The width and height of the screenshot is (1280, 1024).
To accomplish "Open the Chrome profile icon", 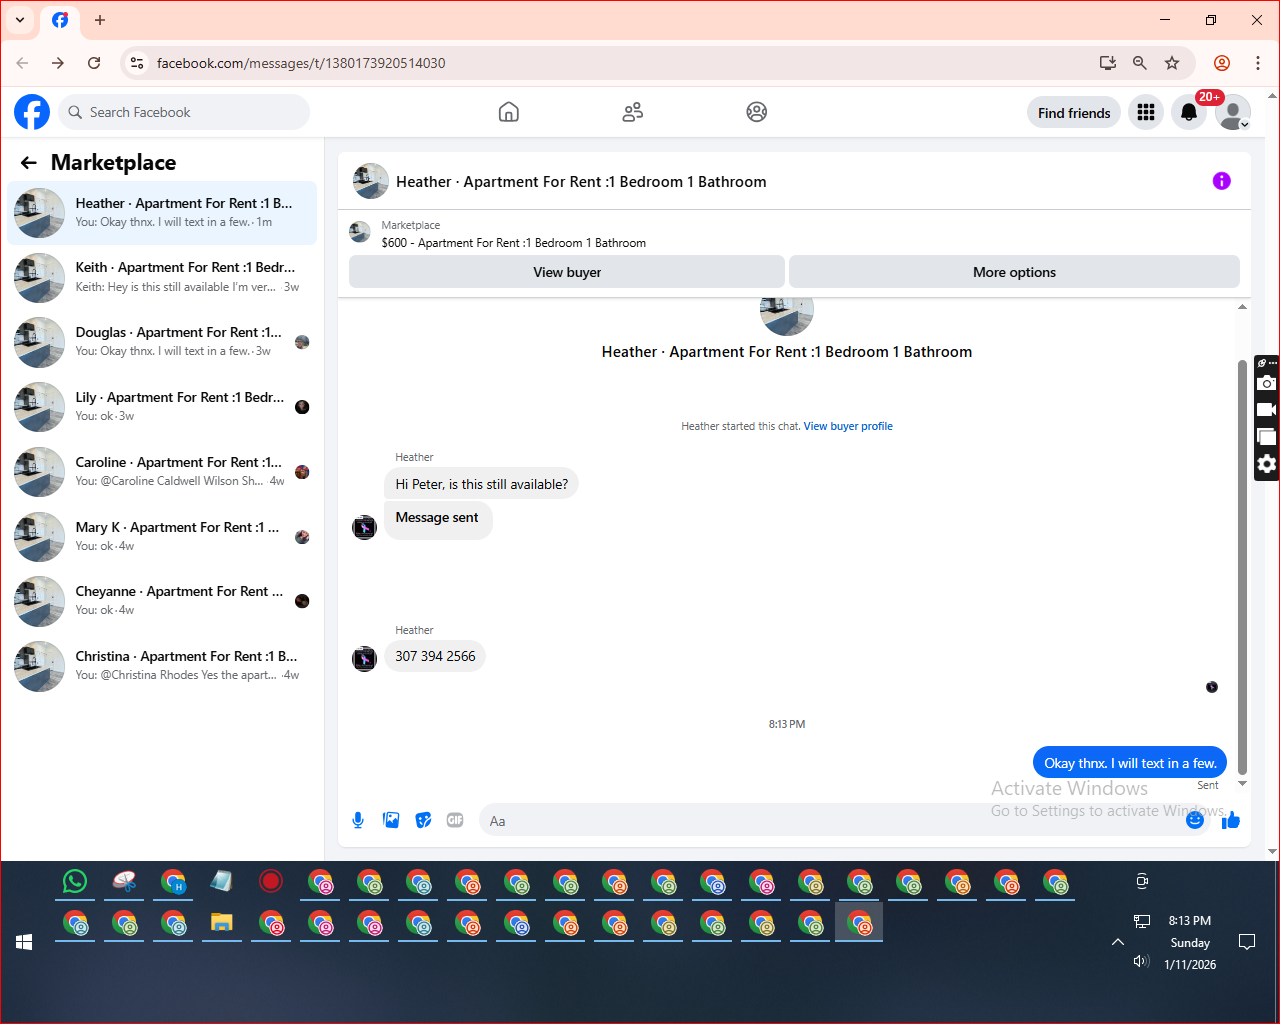I will click(x=1222, y=63).
